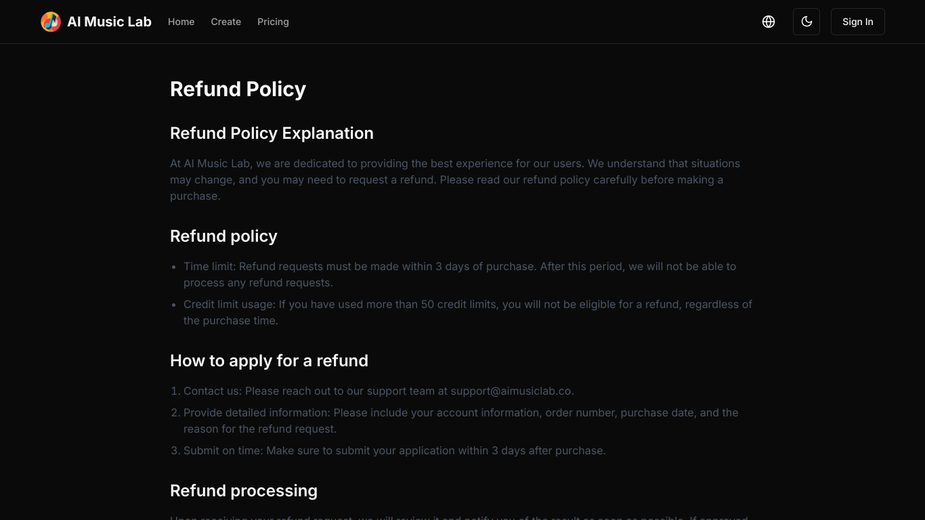Go to the Home nav link
This screenshot has width=925, height=520.
181,22
